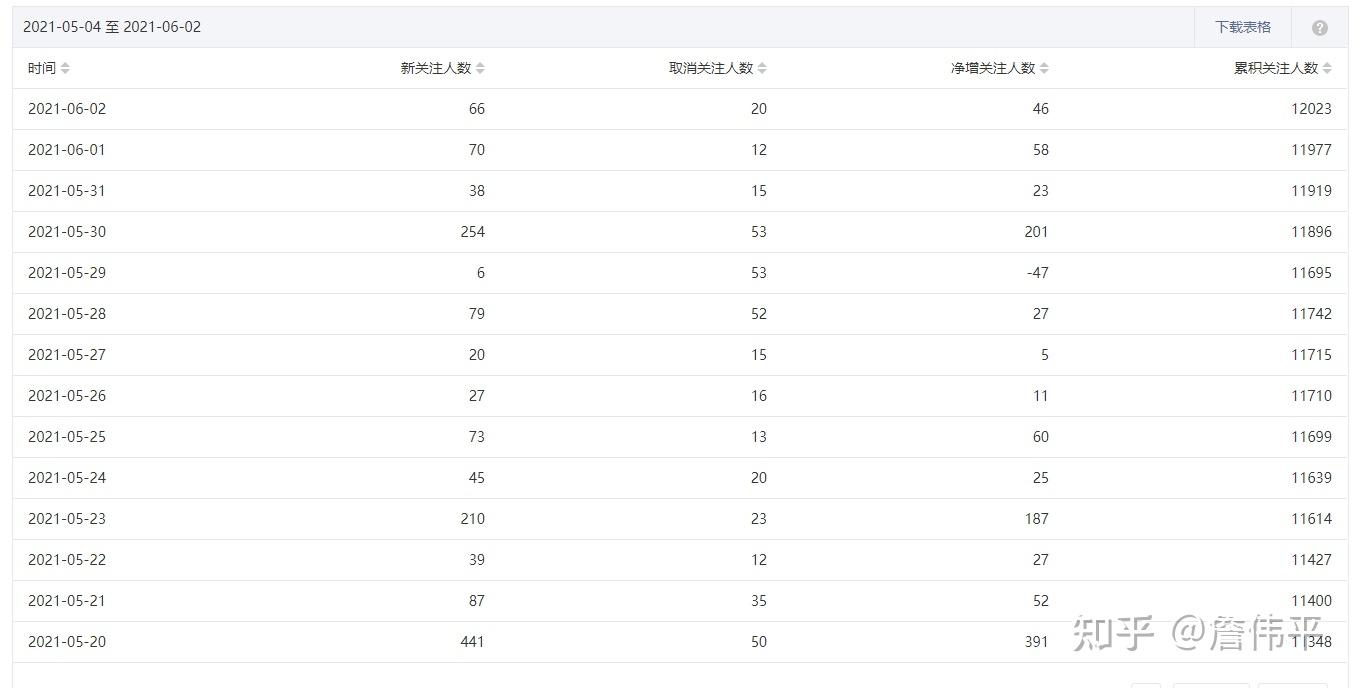Click the net increase value 187
The width and height of the screenshot is (1358, 688).
pyautogui.click(x=1036, y=519)
